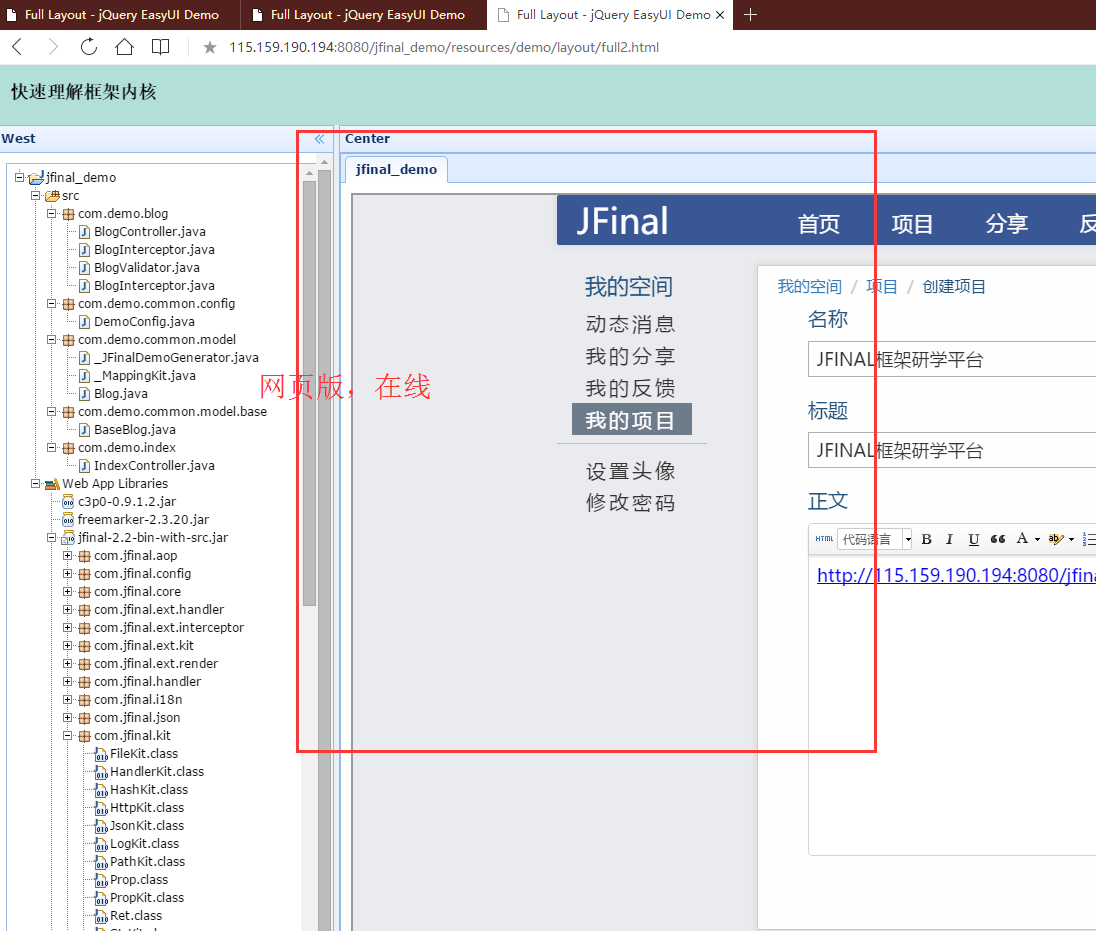The image size is (1096, 931).
Task: Click the c3p0-0.9.1.2.jar jar icon
Action: pyautogui.click(x=68, y=502)
